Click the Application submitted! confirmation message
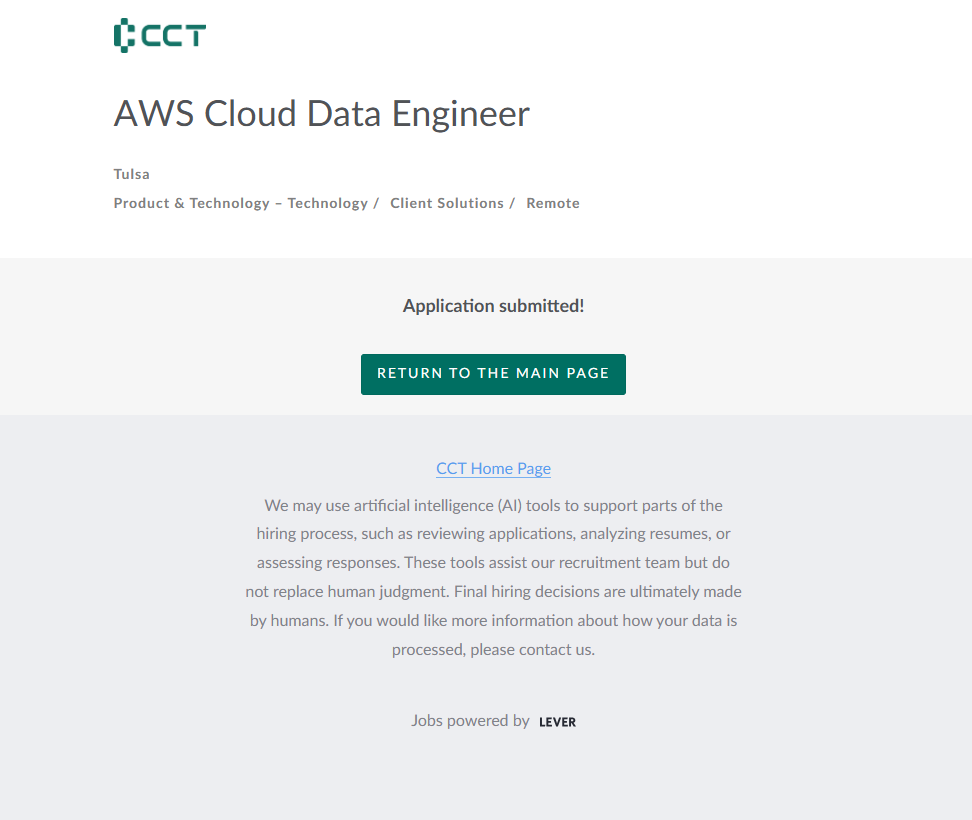 (x=493, y=306)
